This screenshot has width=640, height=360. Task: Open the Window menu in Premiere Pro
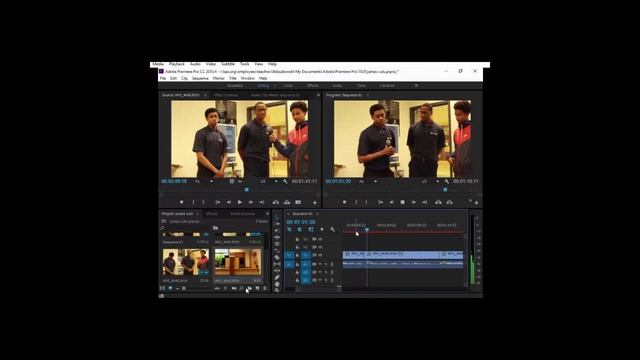(x=247, y=78)
